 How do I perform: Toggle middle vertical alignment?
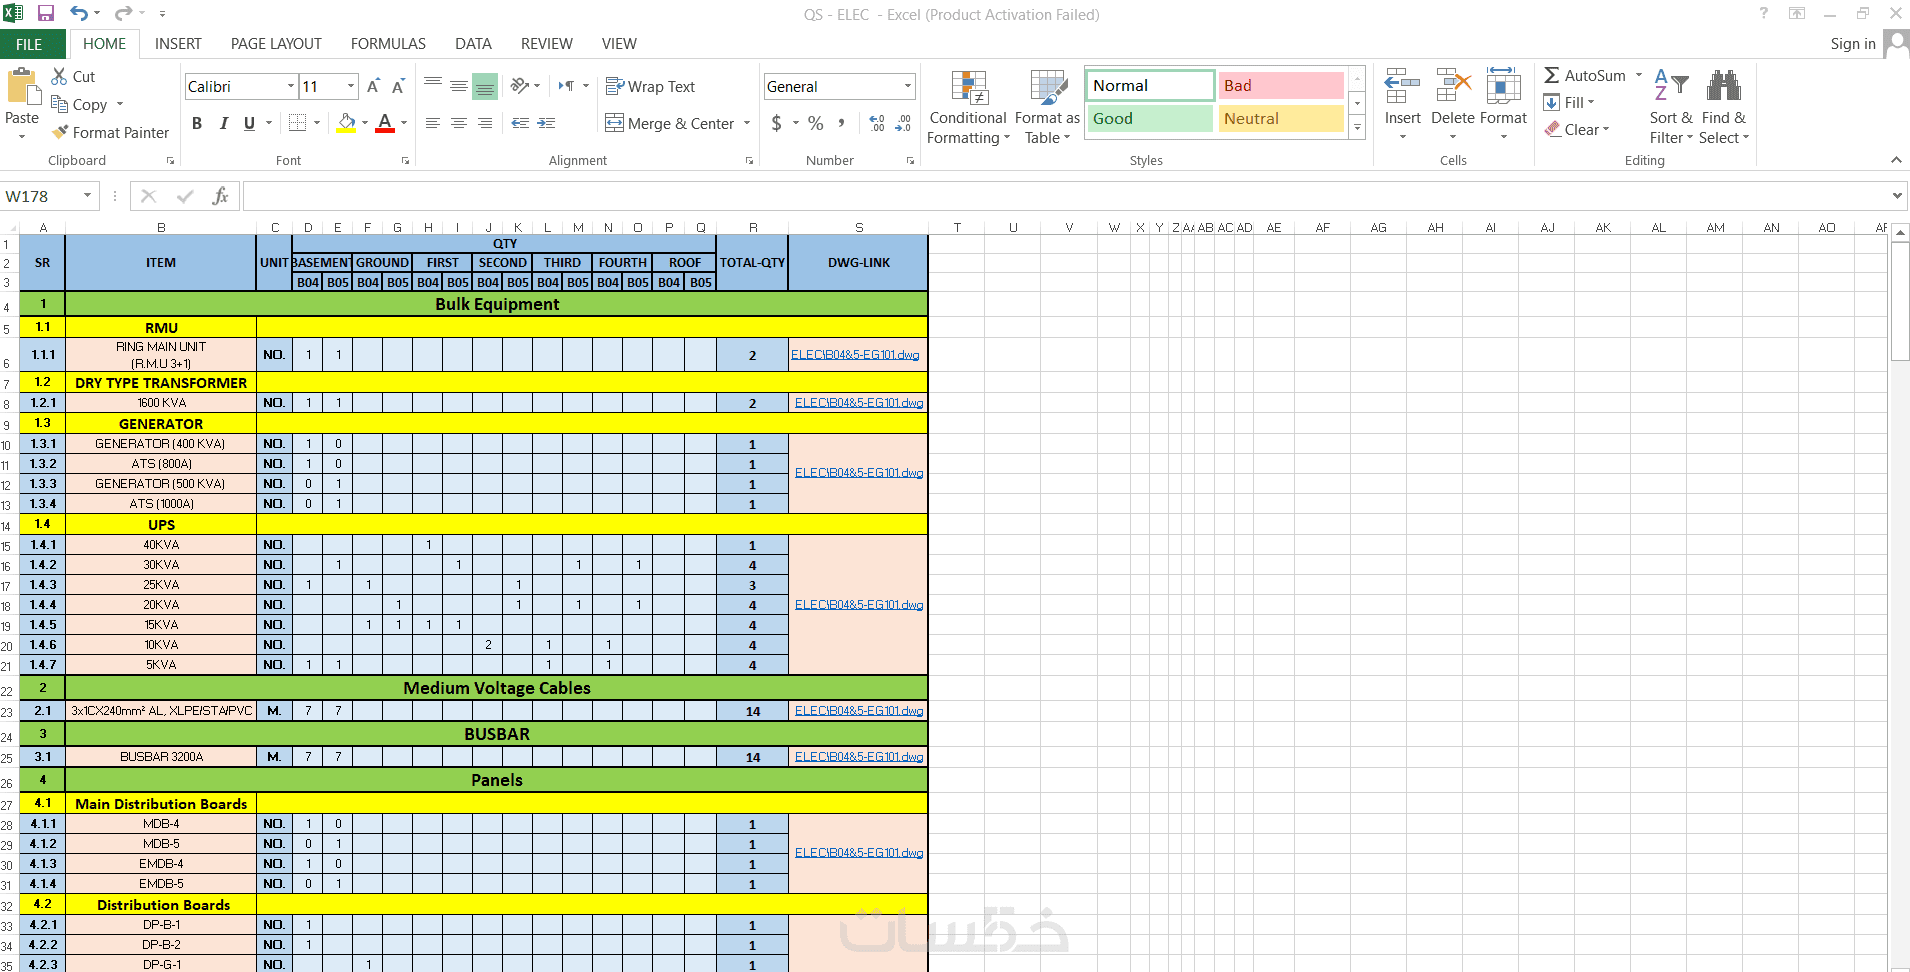click(x=459, y=87)
